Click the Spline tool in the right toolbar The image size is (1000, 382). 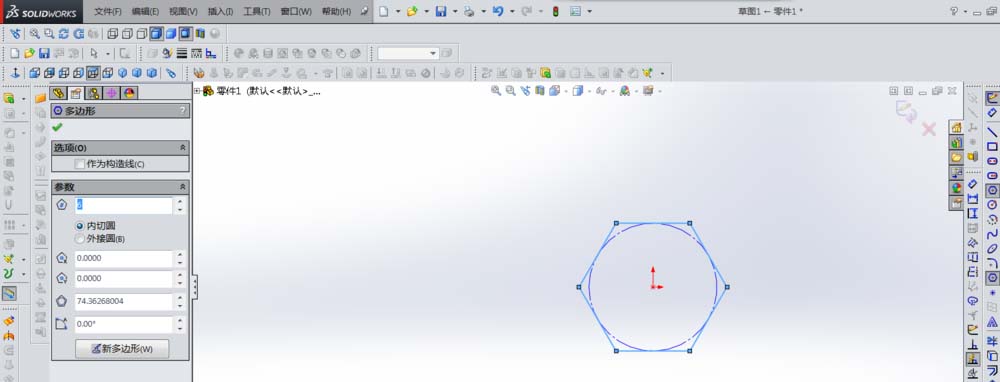(x=992, y=234)
